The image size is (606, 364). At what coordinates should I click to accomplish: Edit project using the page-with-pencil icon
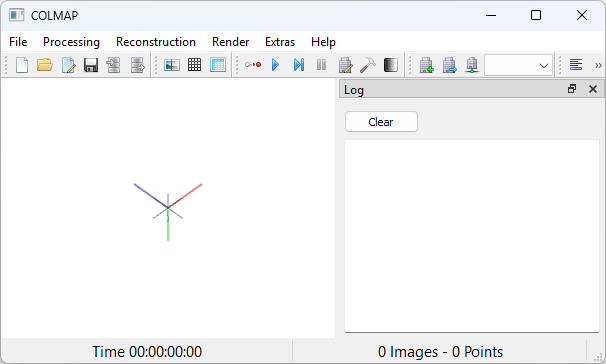[x=68, y=65]
